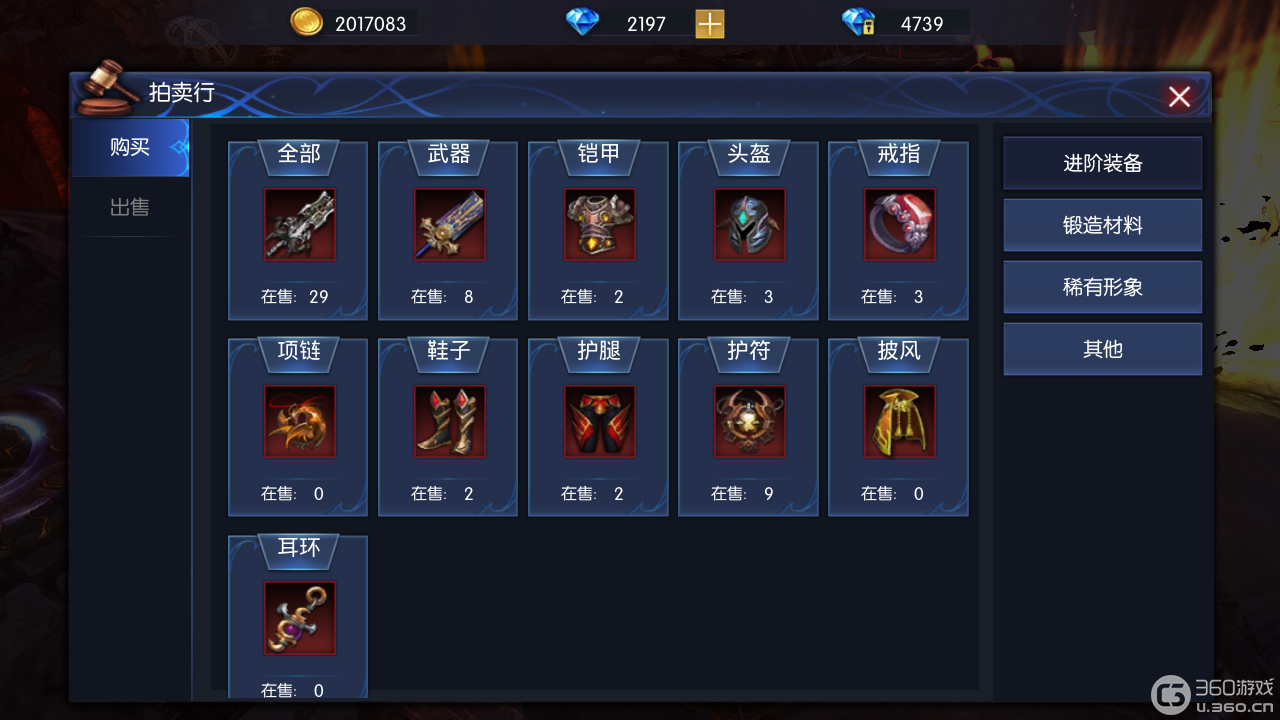Open the 锻造材料 forging materials list
The image size is (1280, 720).
[1103, 225]
